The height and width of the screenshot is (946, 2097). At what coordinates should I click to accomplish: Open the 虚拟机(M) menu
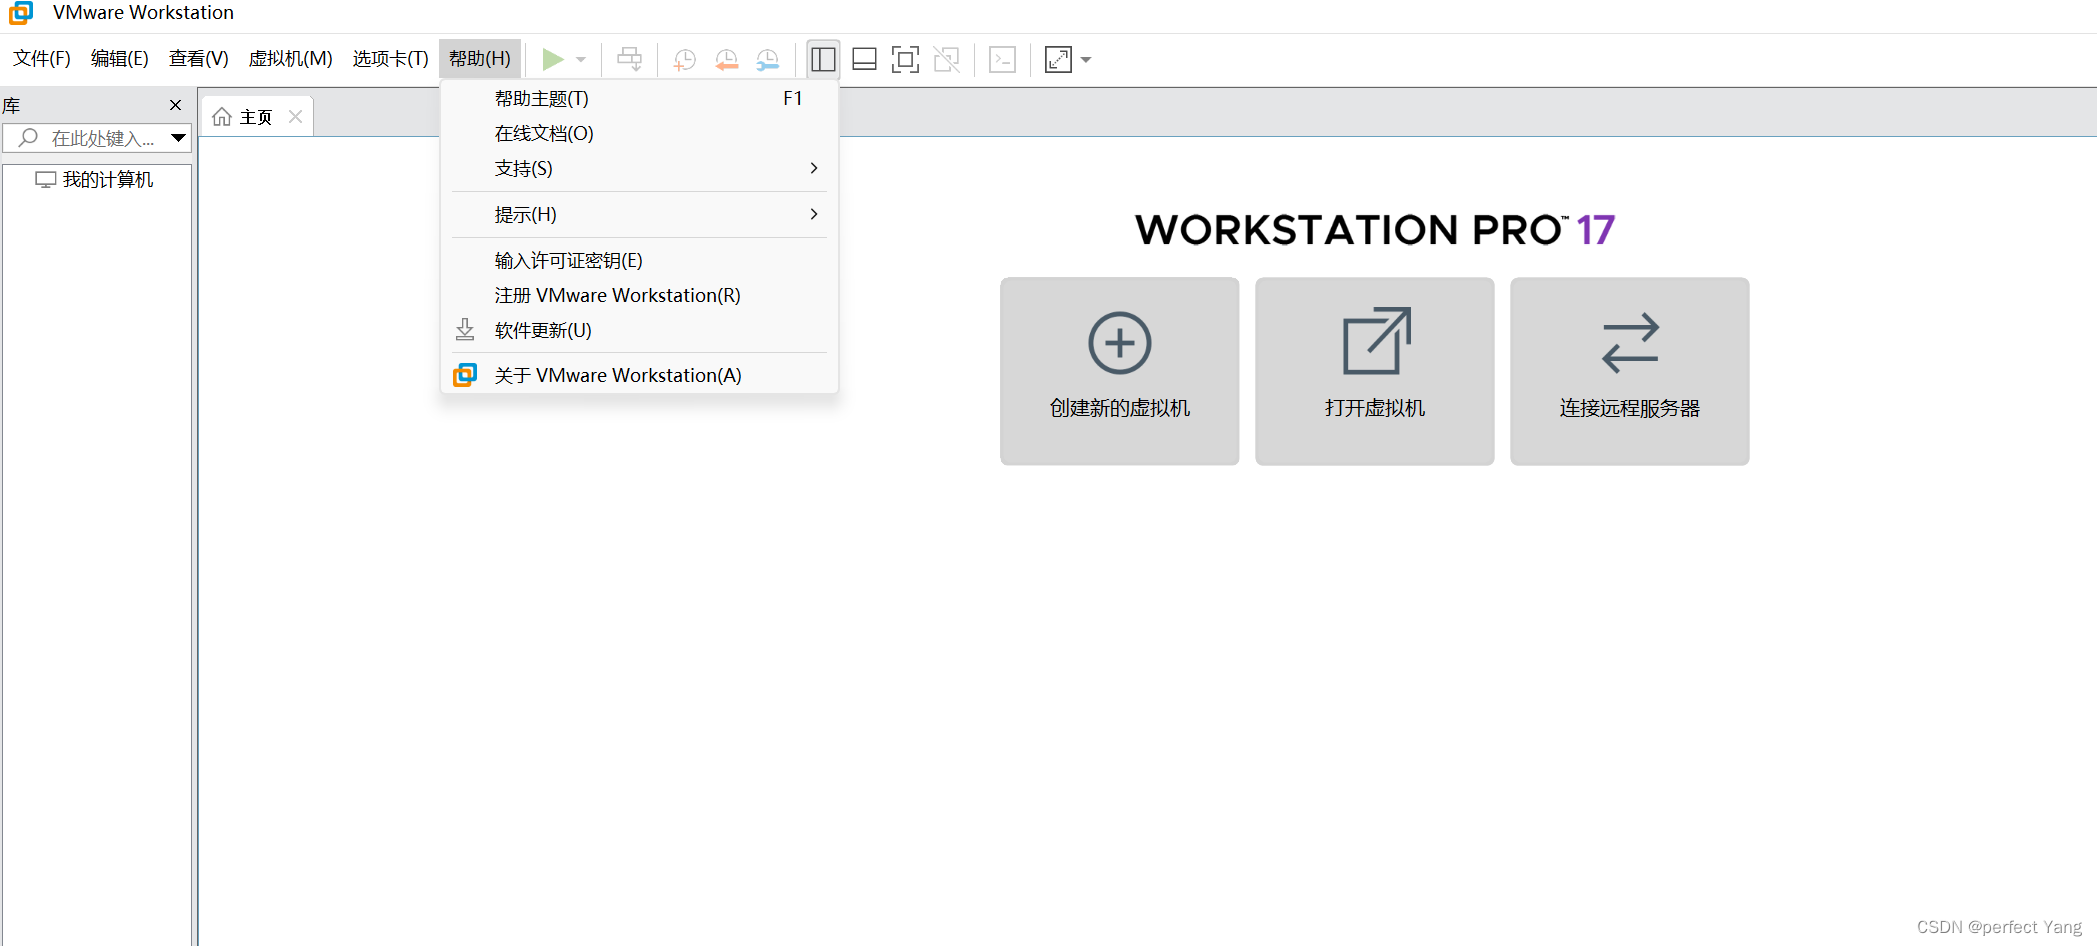point(291,59)
